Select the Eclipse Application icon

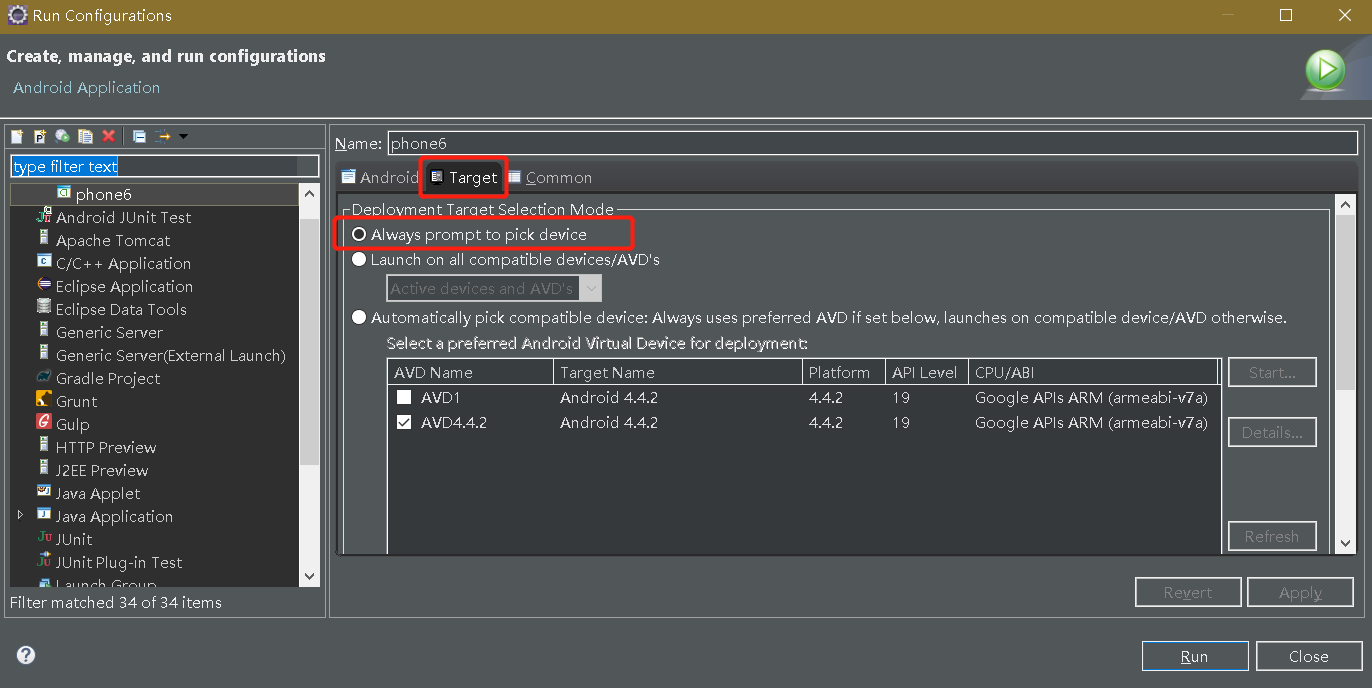(x=44, y=285)
